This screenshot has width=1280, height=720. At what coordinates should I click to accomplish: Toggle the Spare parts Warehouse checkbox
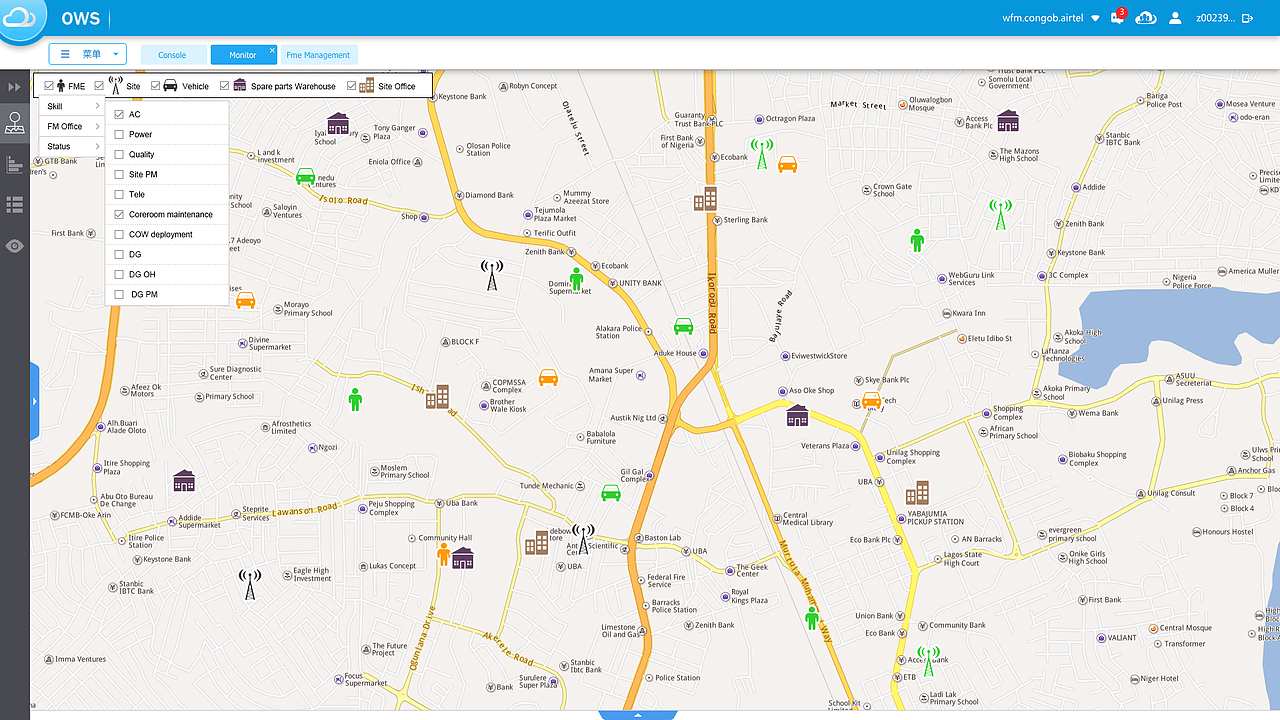pyautogui.click(x=225, y=86)
